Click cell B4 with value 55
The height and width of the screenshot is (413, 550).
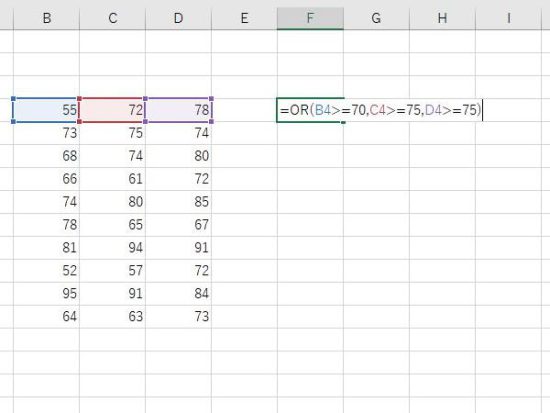[46, 110]
